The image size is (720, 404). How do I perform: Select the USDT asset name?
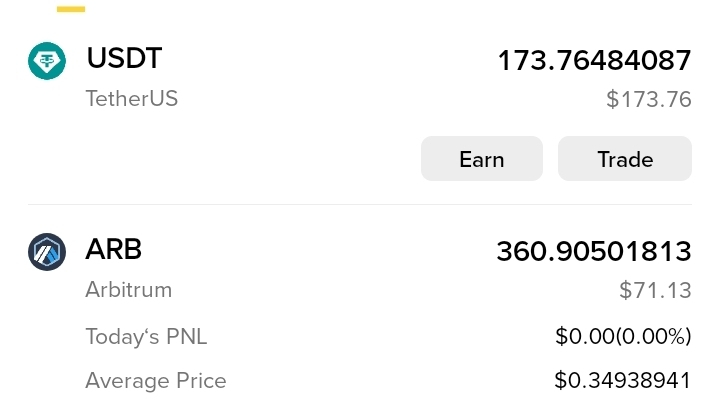click(124, 59)
